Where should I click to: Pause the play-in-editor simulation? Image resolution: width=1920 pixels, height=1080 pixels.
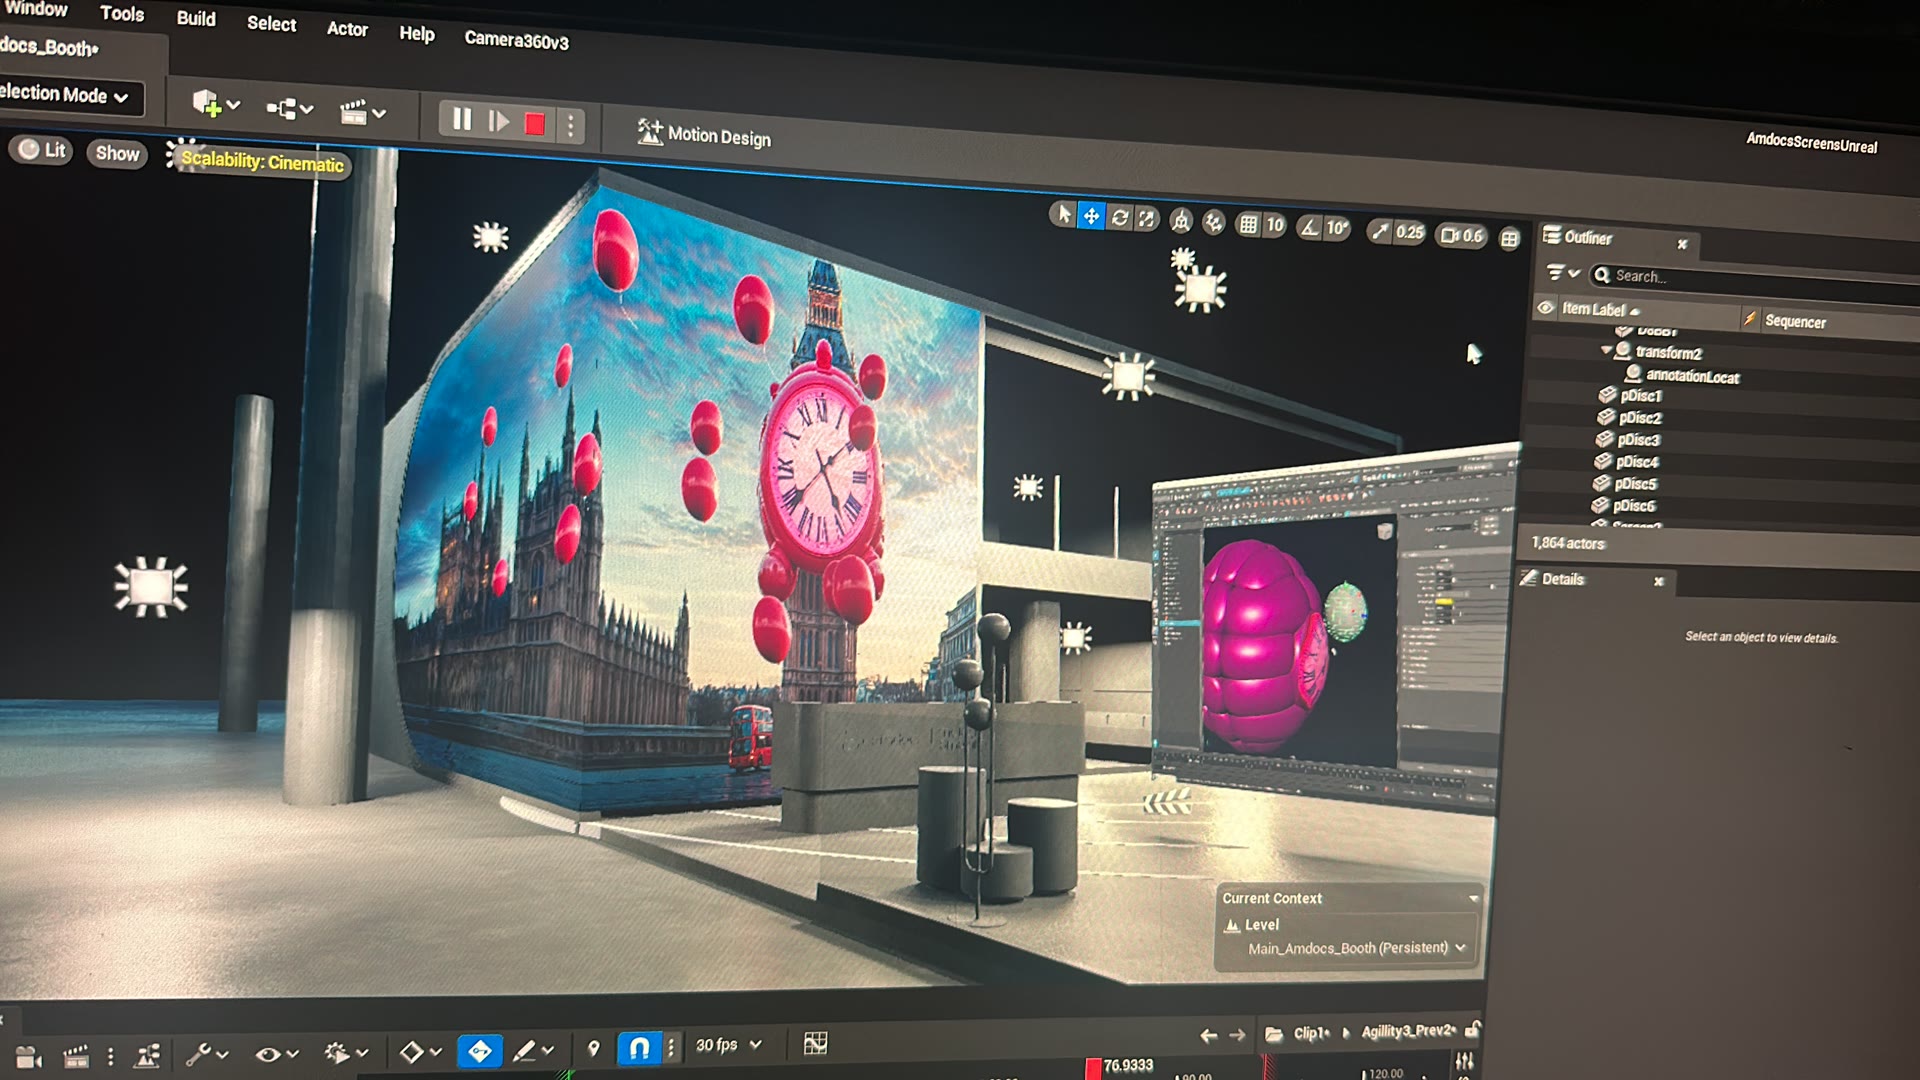coord(461,119)
